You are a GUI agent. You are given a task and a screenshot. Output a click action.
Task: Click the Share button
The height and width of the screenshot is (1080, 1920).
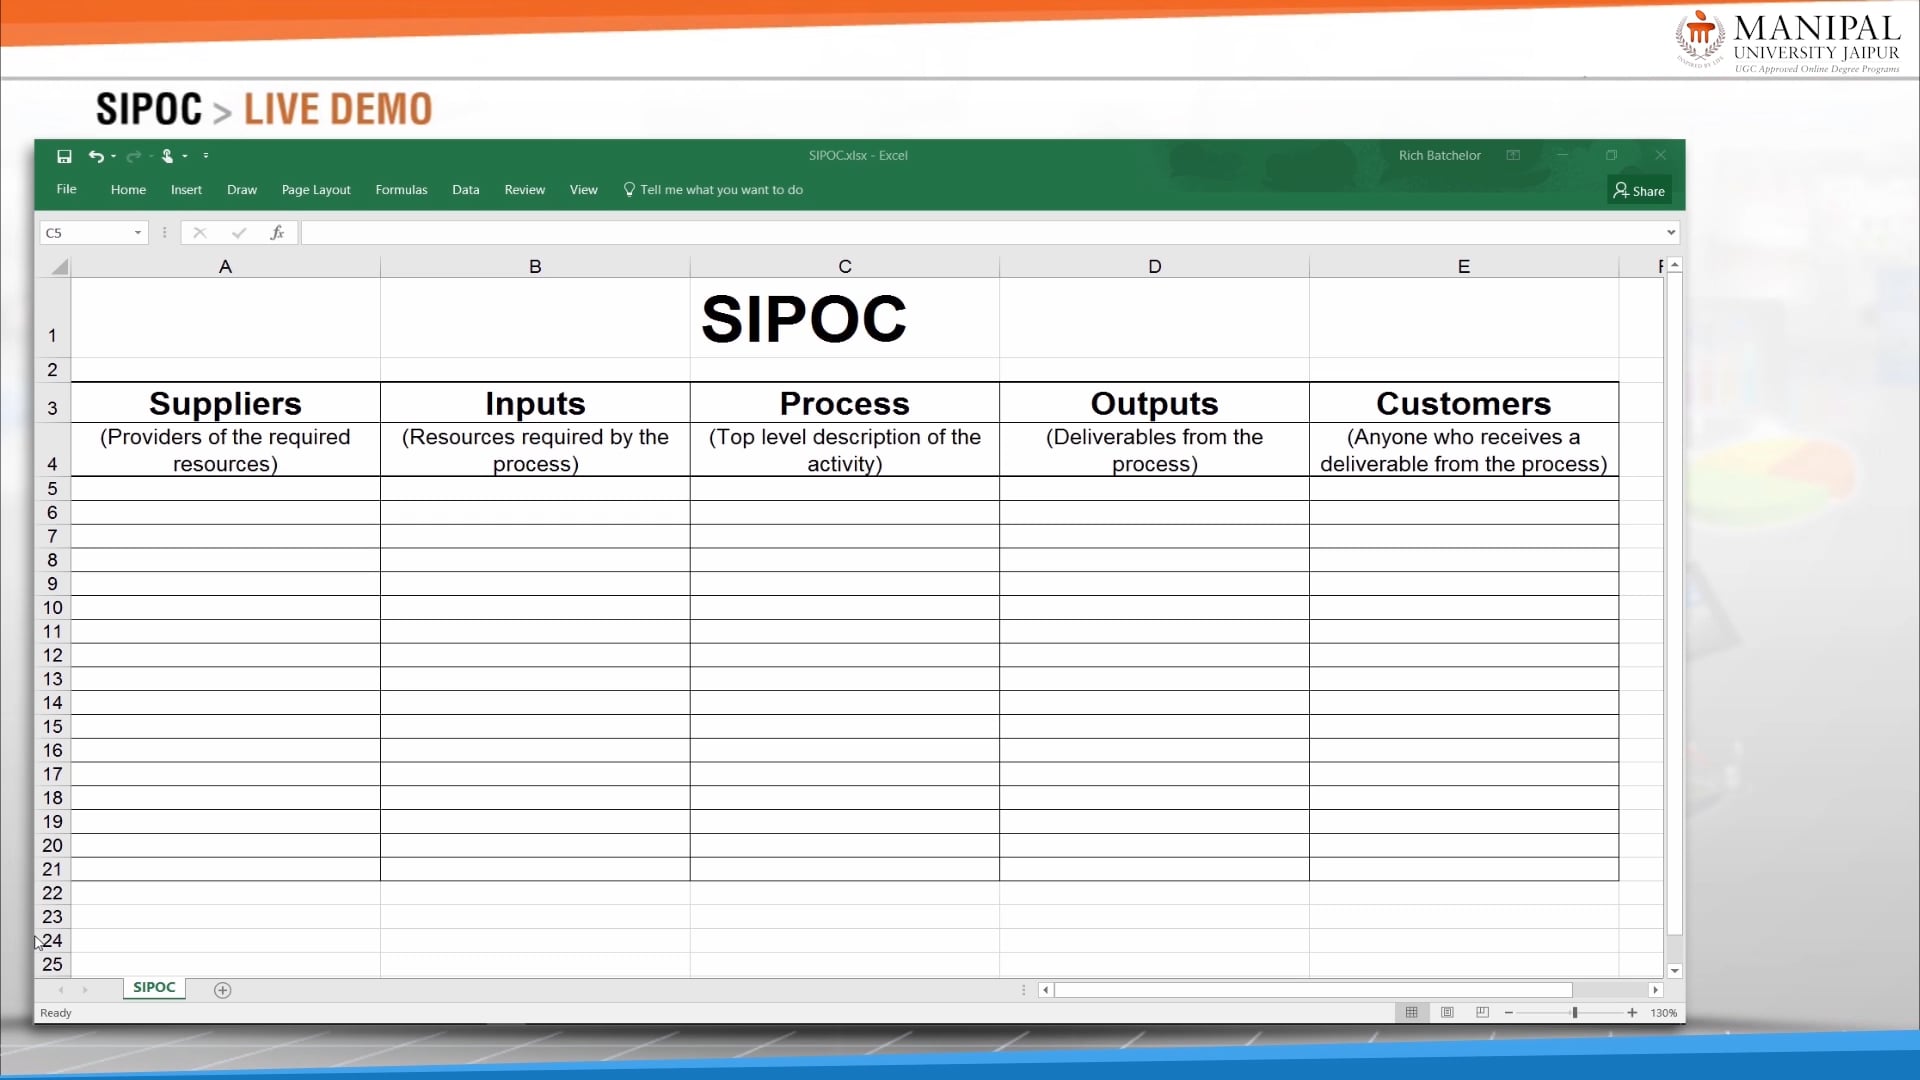point(1639,189)
